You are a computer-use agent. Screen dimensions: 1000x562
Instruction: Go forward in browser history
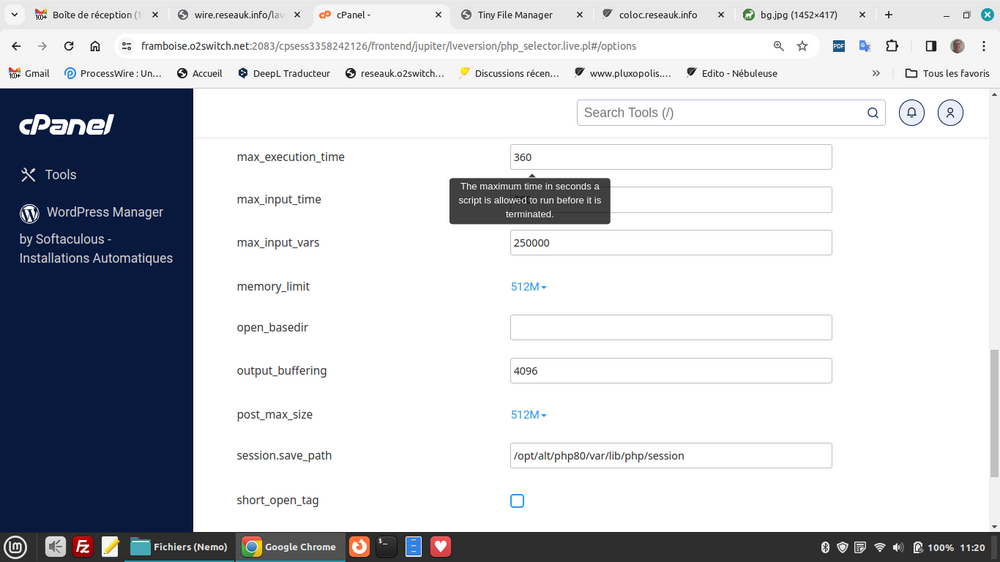pos(42,46)
